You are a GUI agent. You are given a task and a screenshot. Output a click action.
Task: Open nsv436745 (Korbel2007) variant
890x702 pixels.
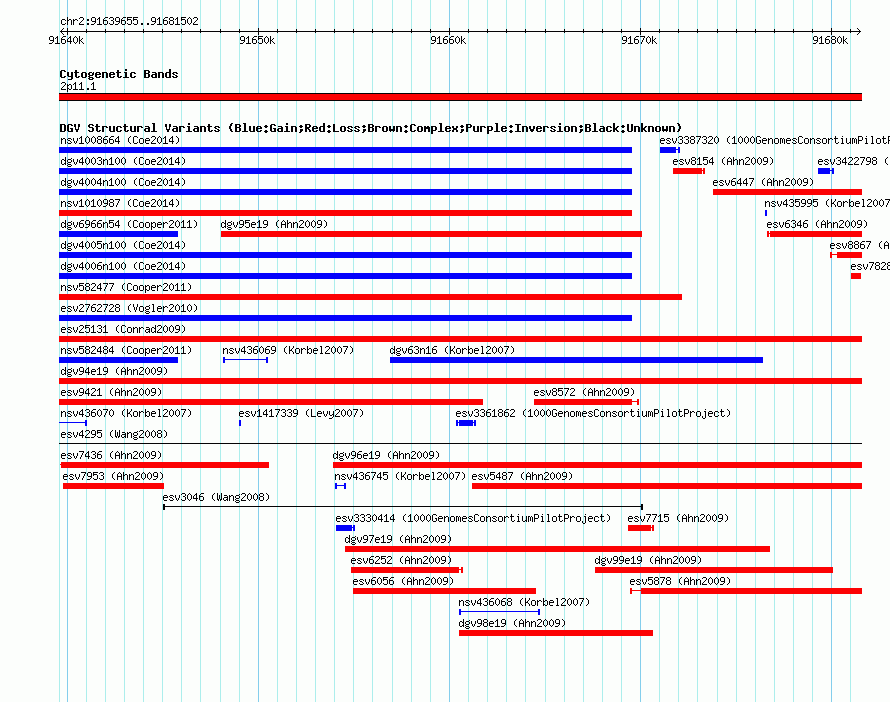(x=340, y=486)
